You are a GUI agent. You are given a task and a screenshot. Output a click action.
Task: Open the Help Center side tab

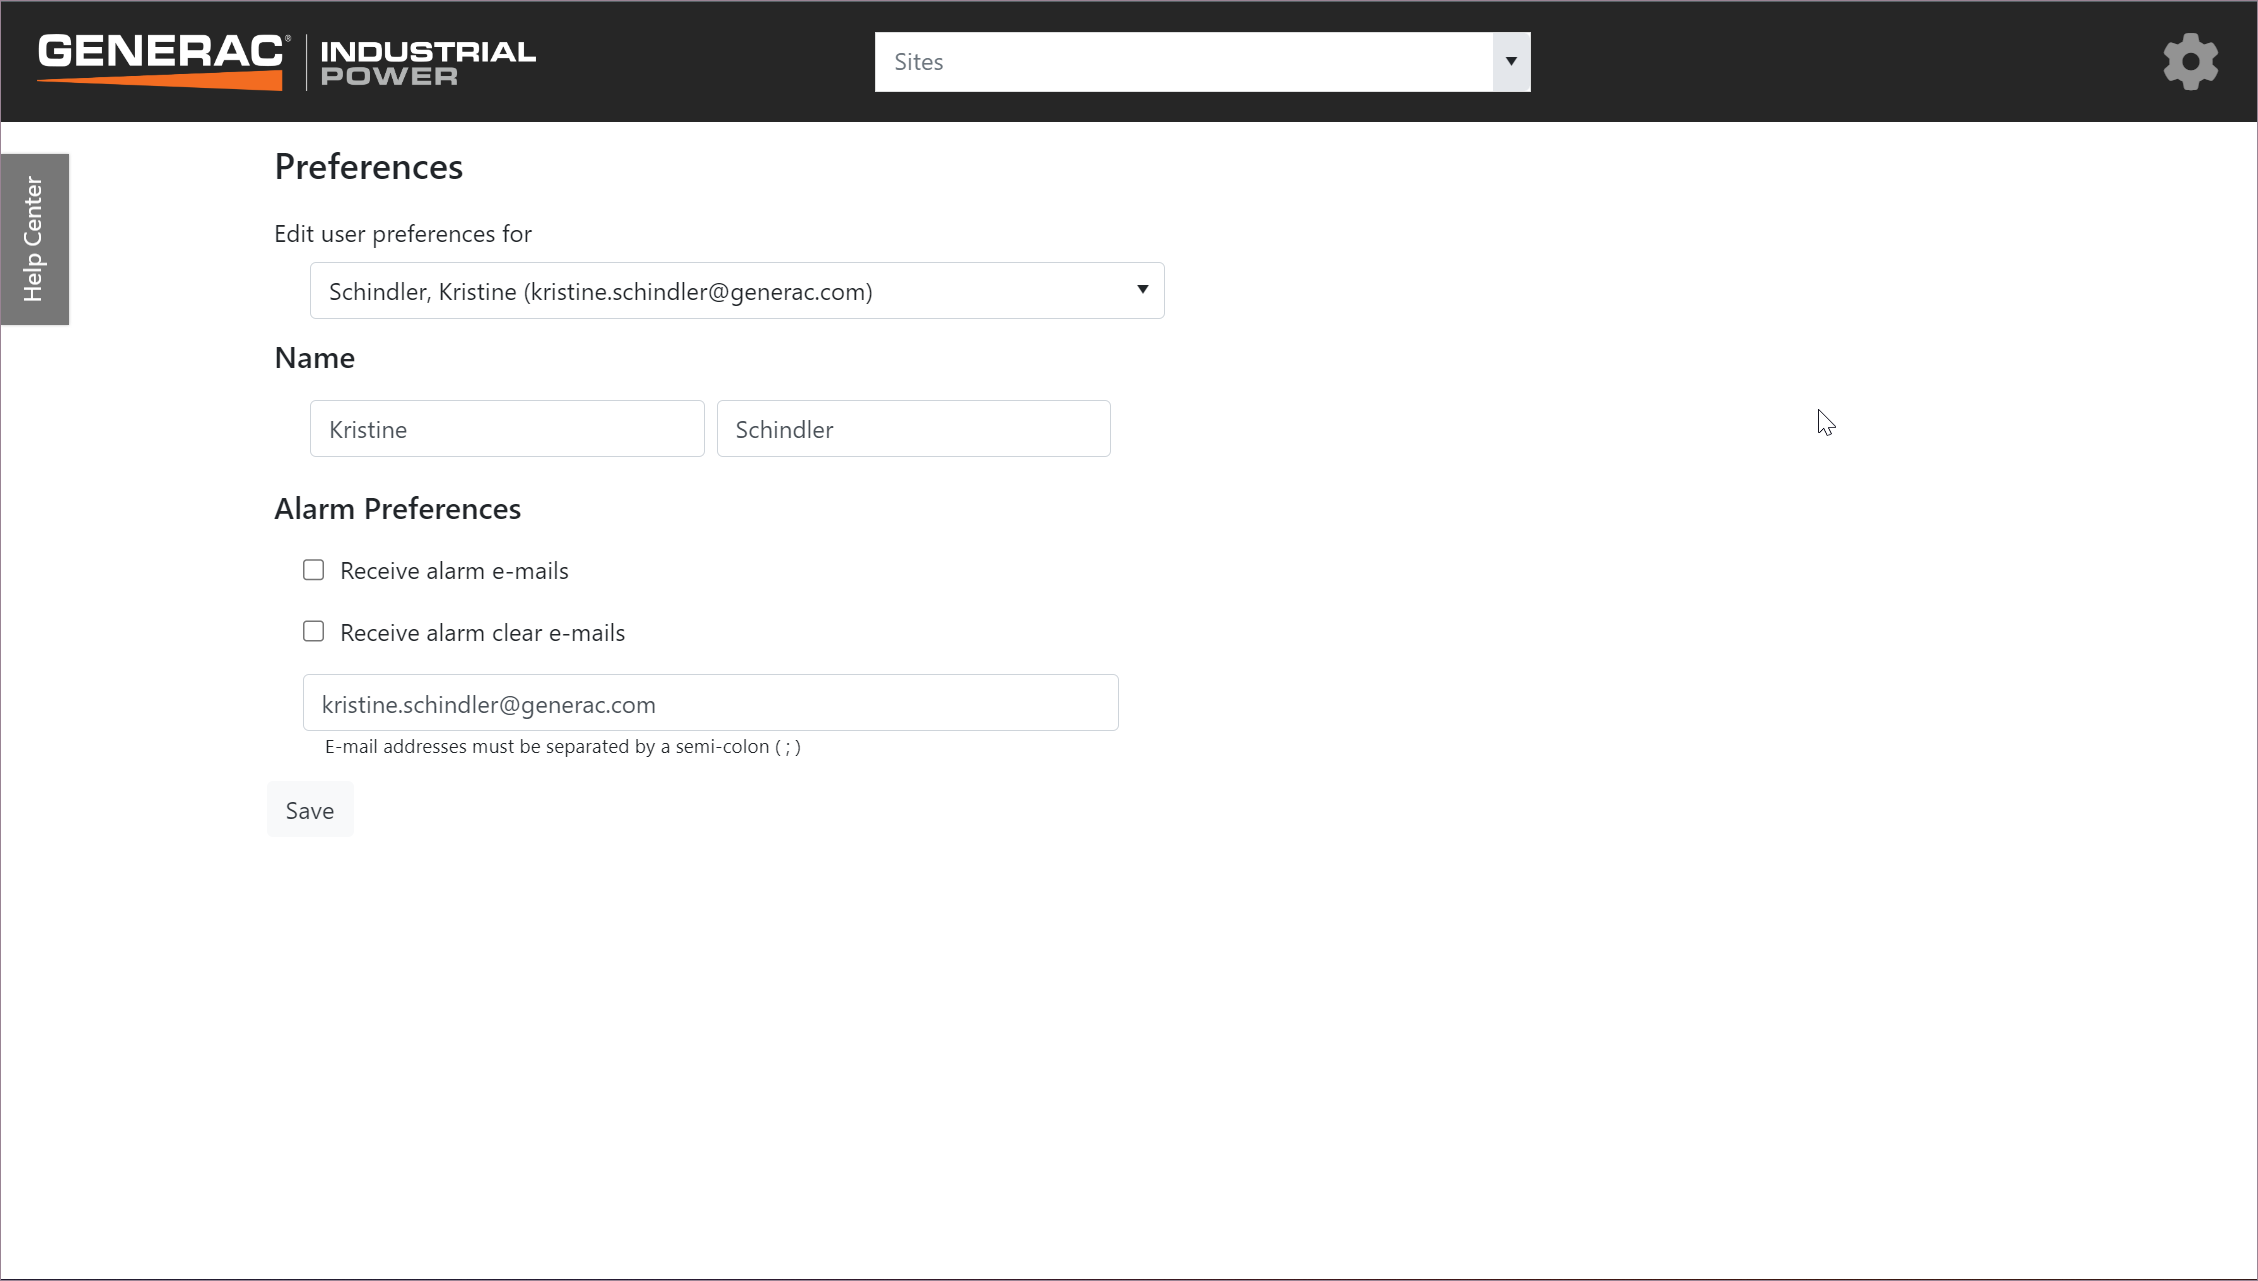[34, 239]
